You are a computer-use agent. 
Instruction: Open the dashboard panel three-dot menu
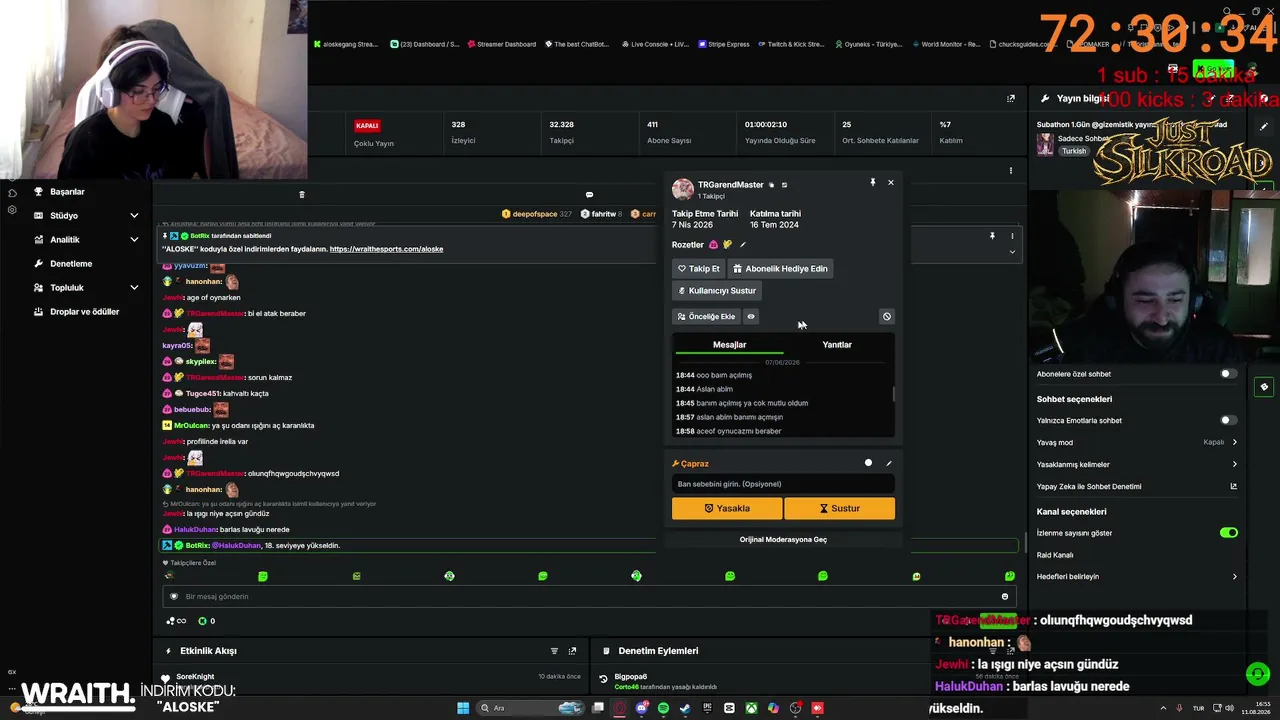click(1011, 171)
